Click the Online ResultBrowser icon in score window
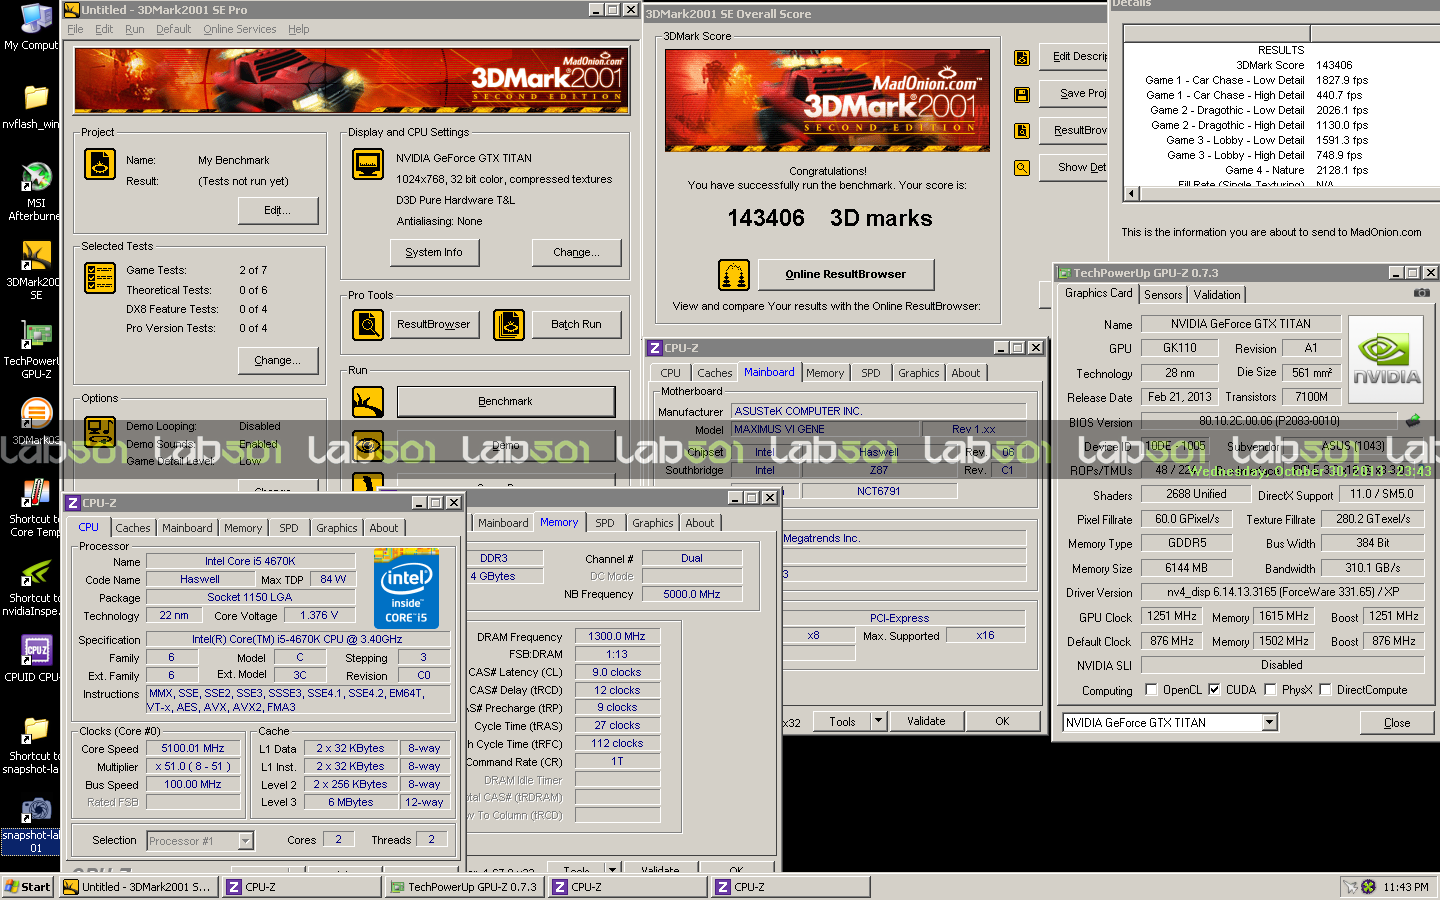 734,275
